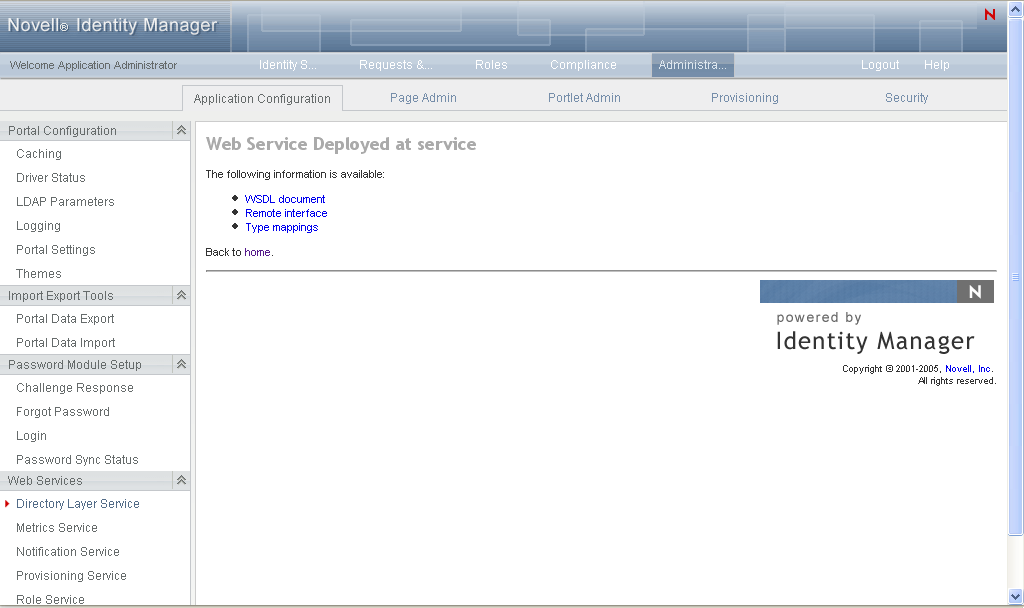This screenshot has height=608, width=1024.
Task: Open the Type mappings link
Action: point(281,227)
